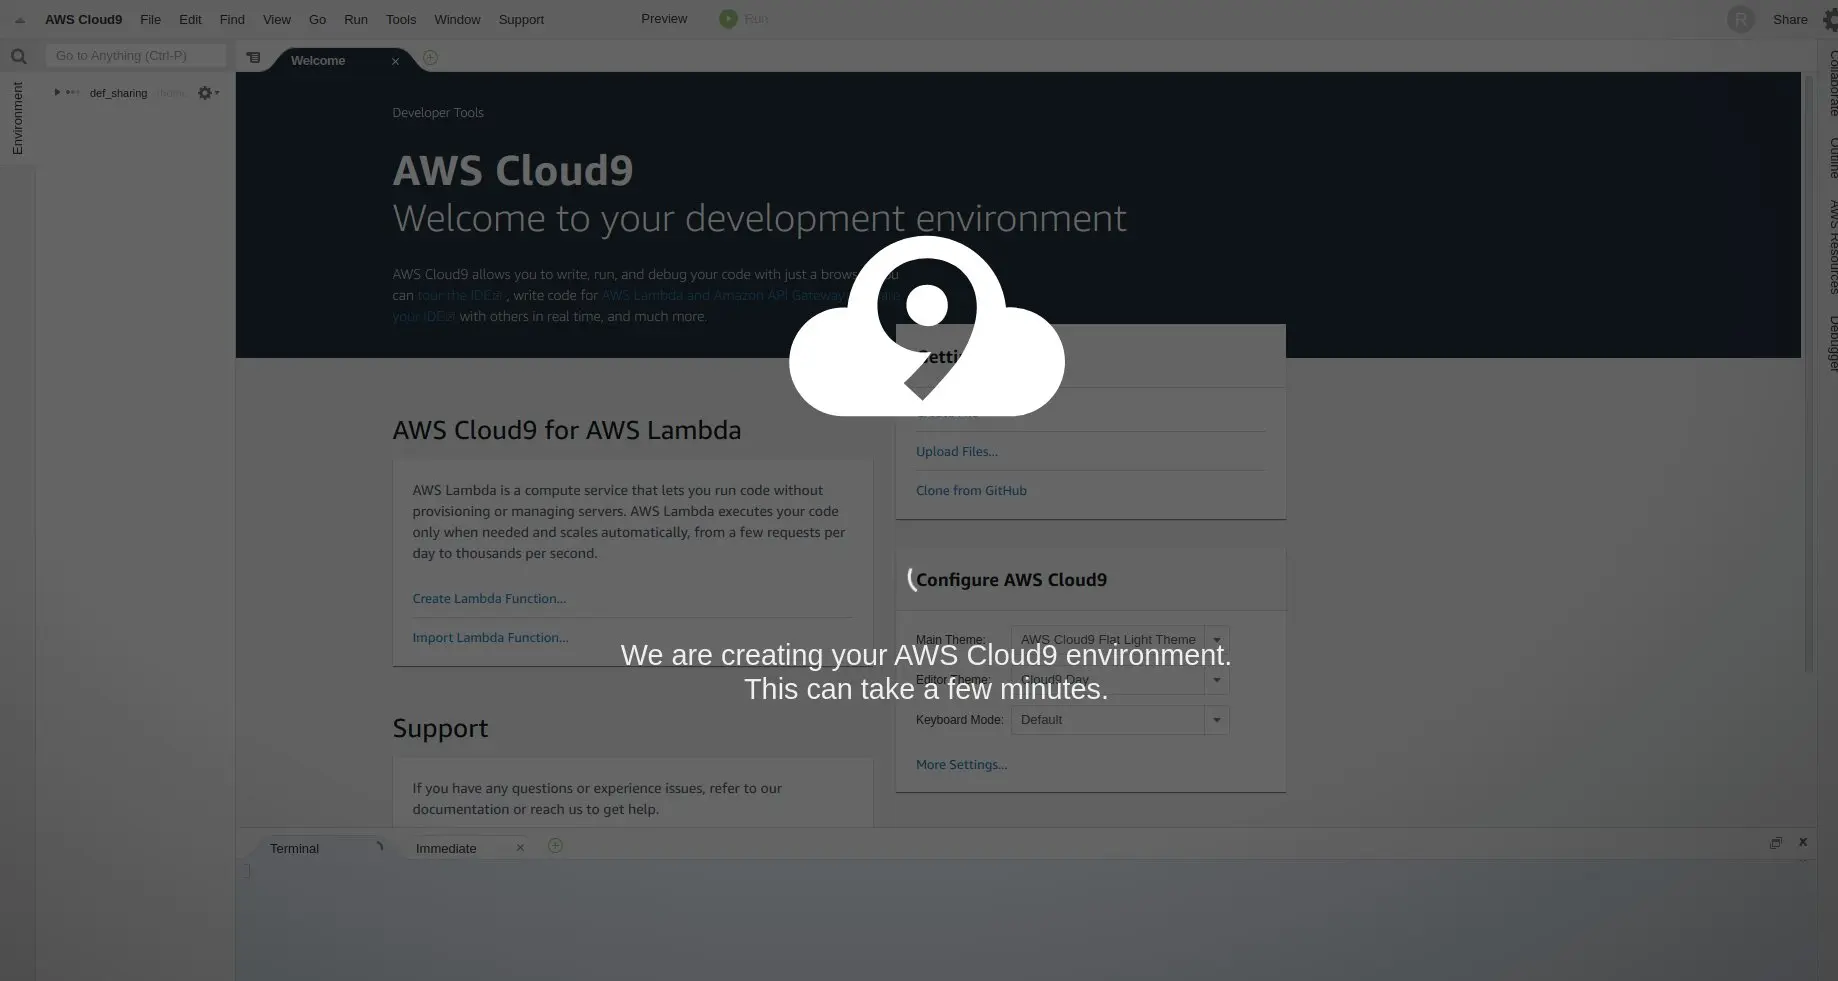The width and height of the screenshot is (1838, 981).
Task: Open preferences with the top-right gear icon
Action: tap(1829, 20)
